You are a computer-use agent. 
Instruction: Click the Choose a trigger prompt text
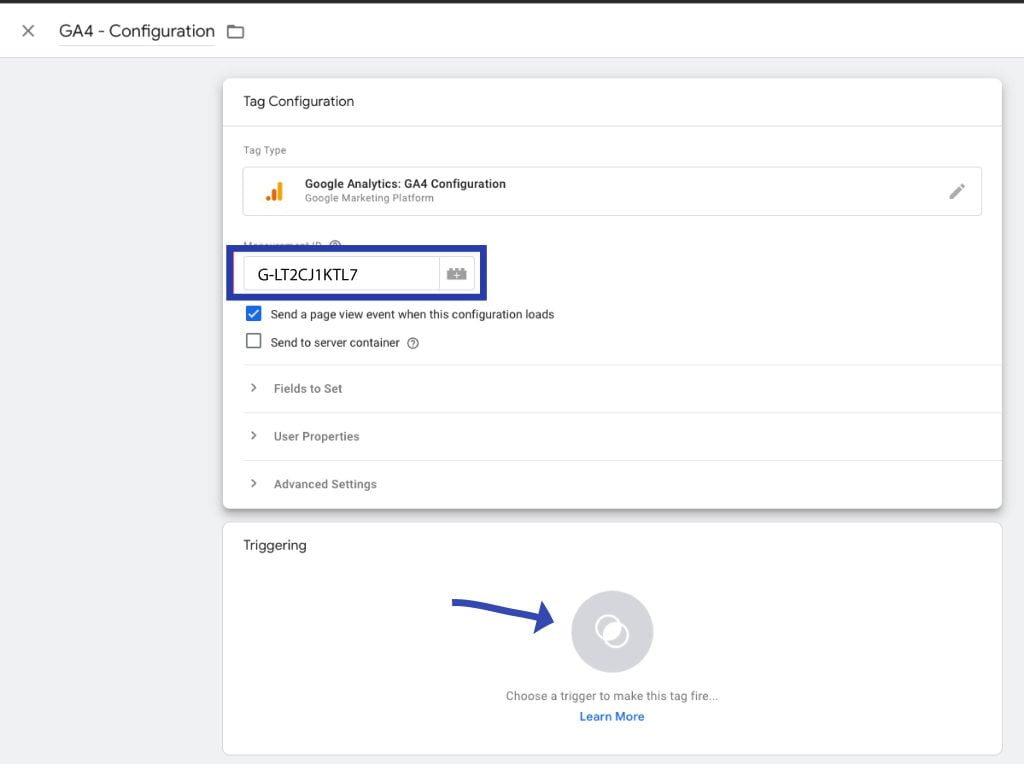[x=612, y=696]
